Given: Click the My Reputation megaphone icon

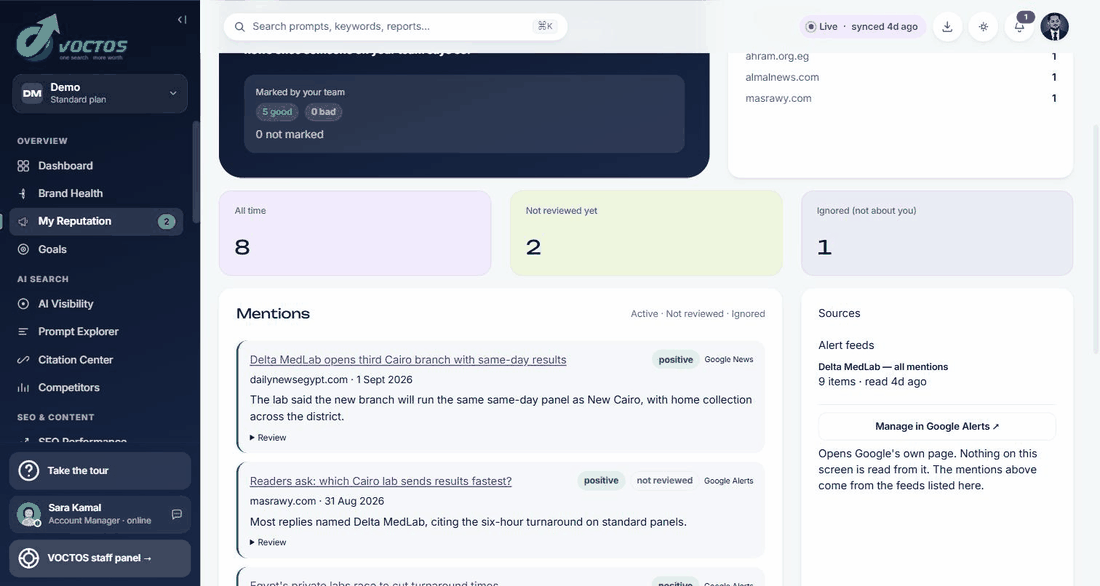Looking at the screenshot, I should coord(23,221).
